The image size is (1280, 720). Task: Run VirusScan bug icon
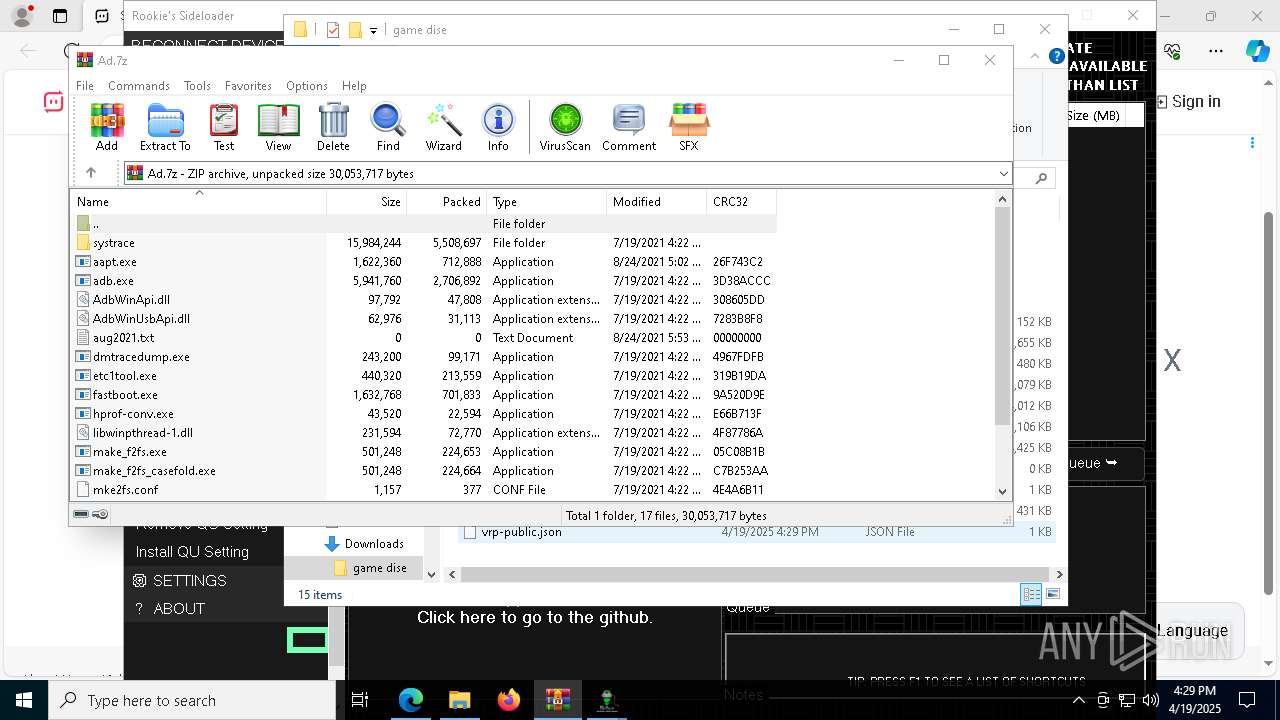point(565,127)
